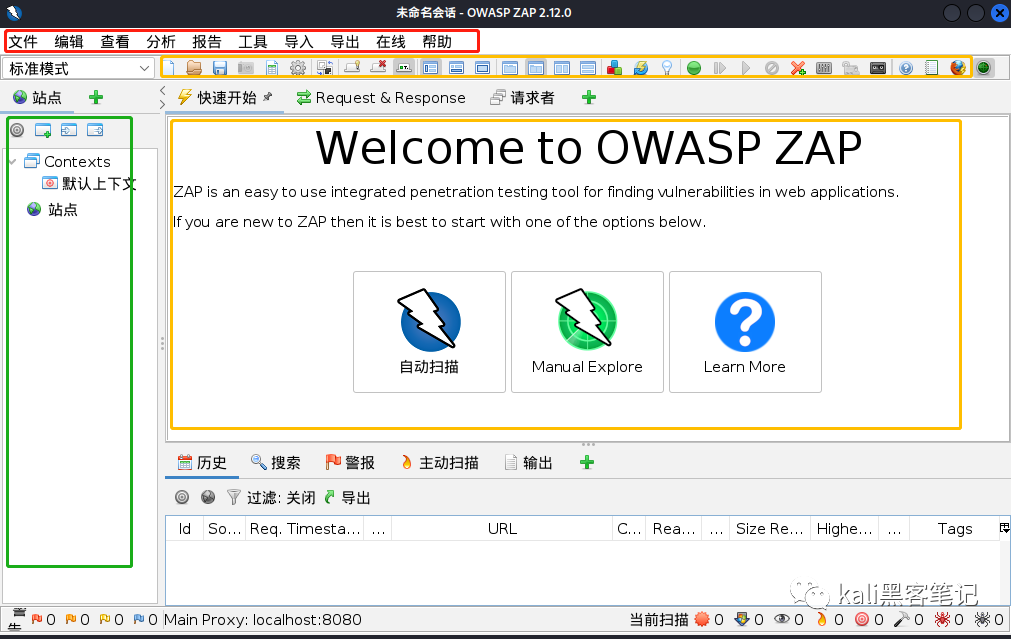Click 导出 in the history toolbar
Image resolution: width=1011 pixels, height=639 pixels.
point(348,498)
